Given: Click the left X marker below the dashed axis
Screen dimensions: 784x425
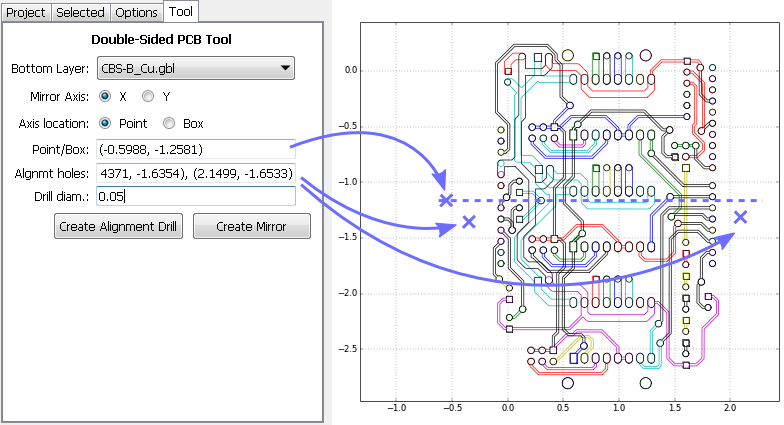Looking at the screenshot, I should tap(468, 221).
